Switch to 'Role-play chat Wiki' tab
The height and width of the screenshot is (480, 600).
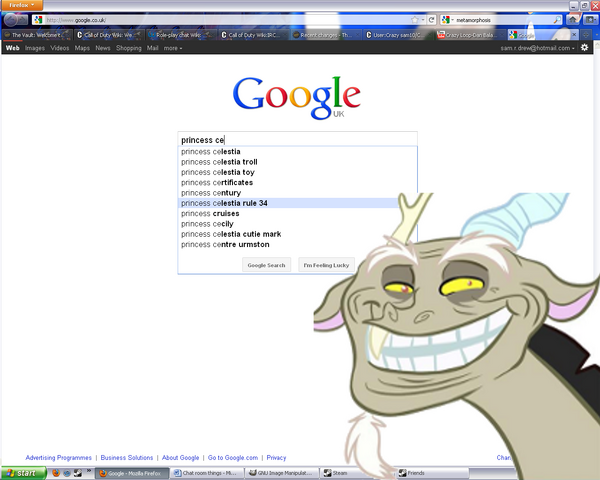click(x=181, y=35)
